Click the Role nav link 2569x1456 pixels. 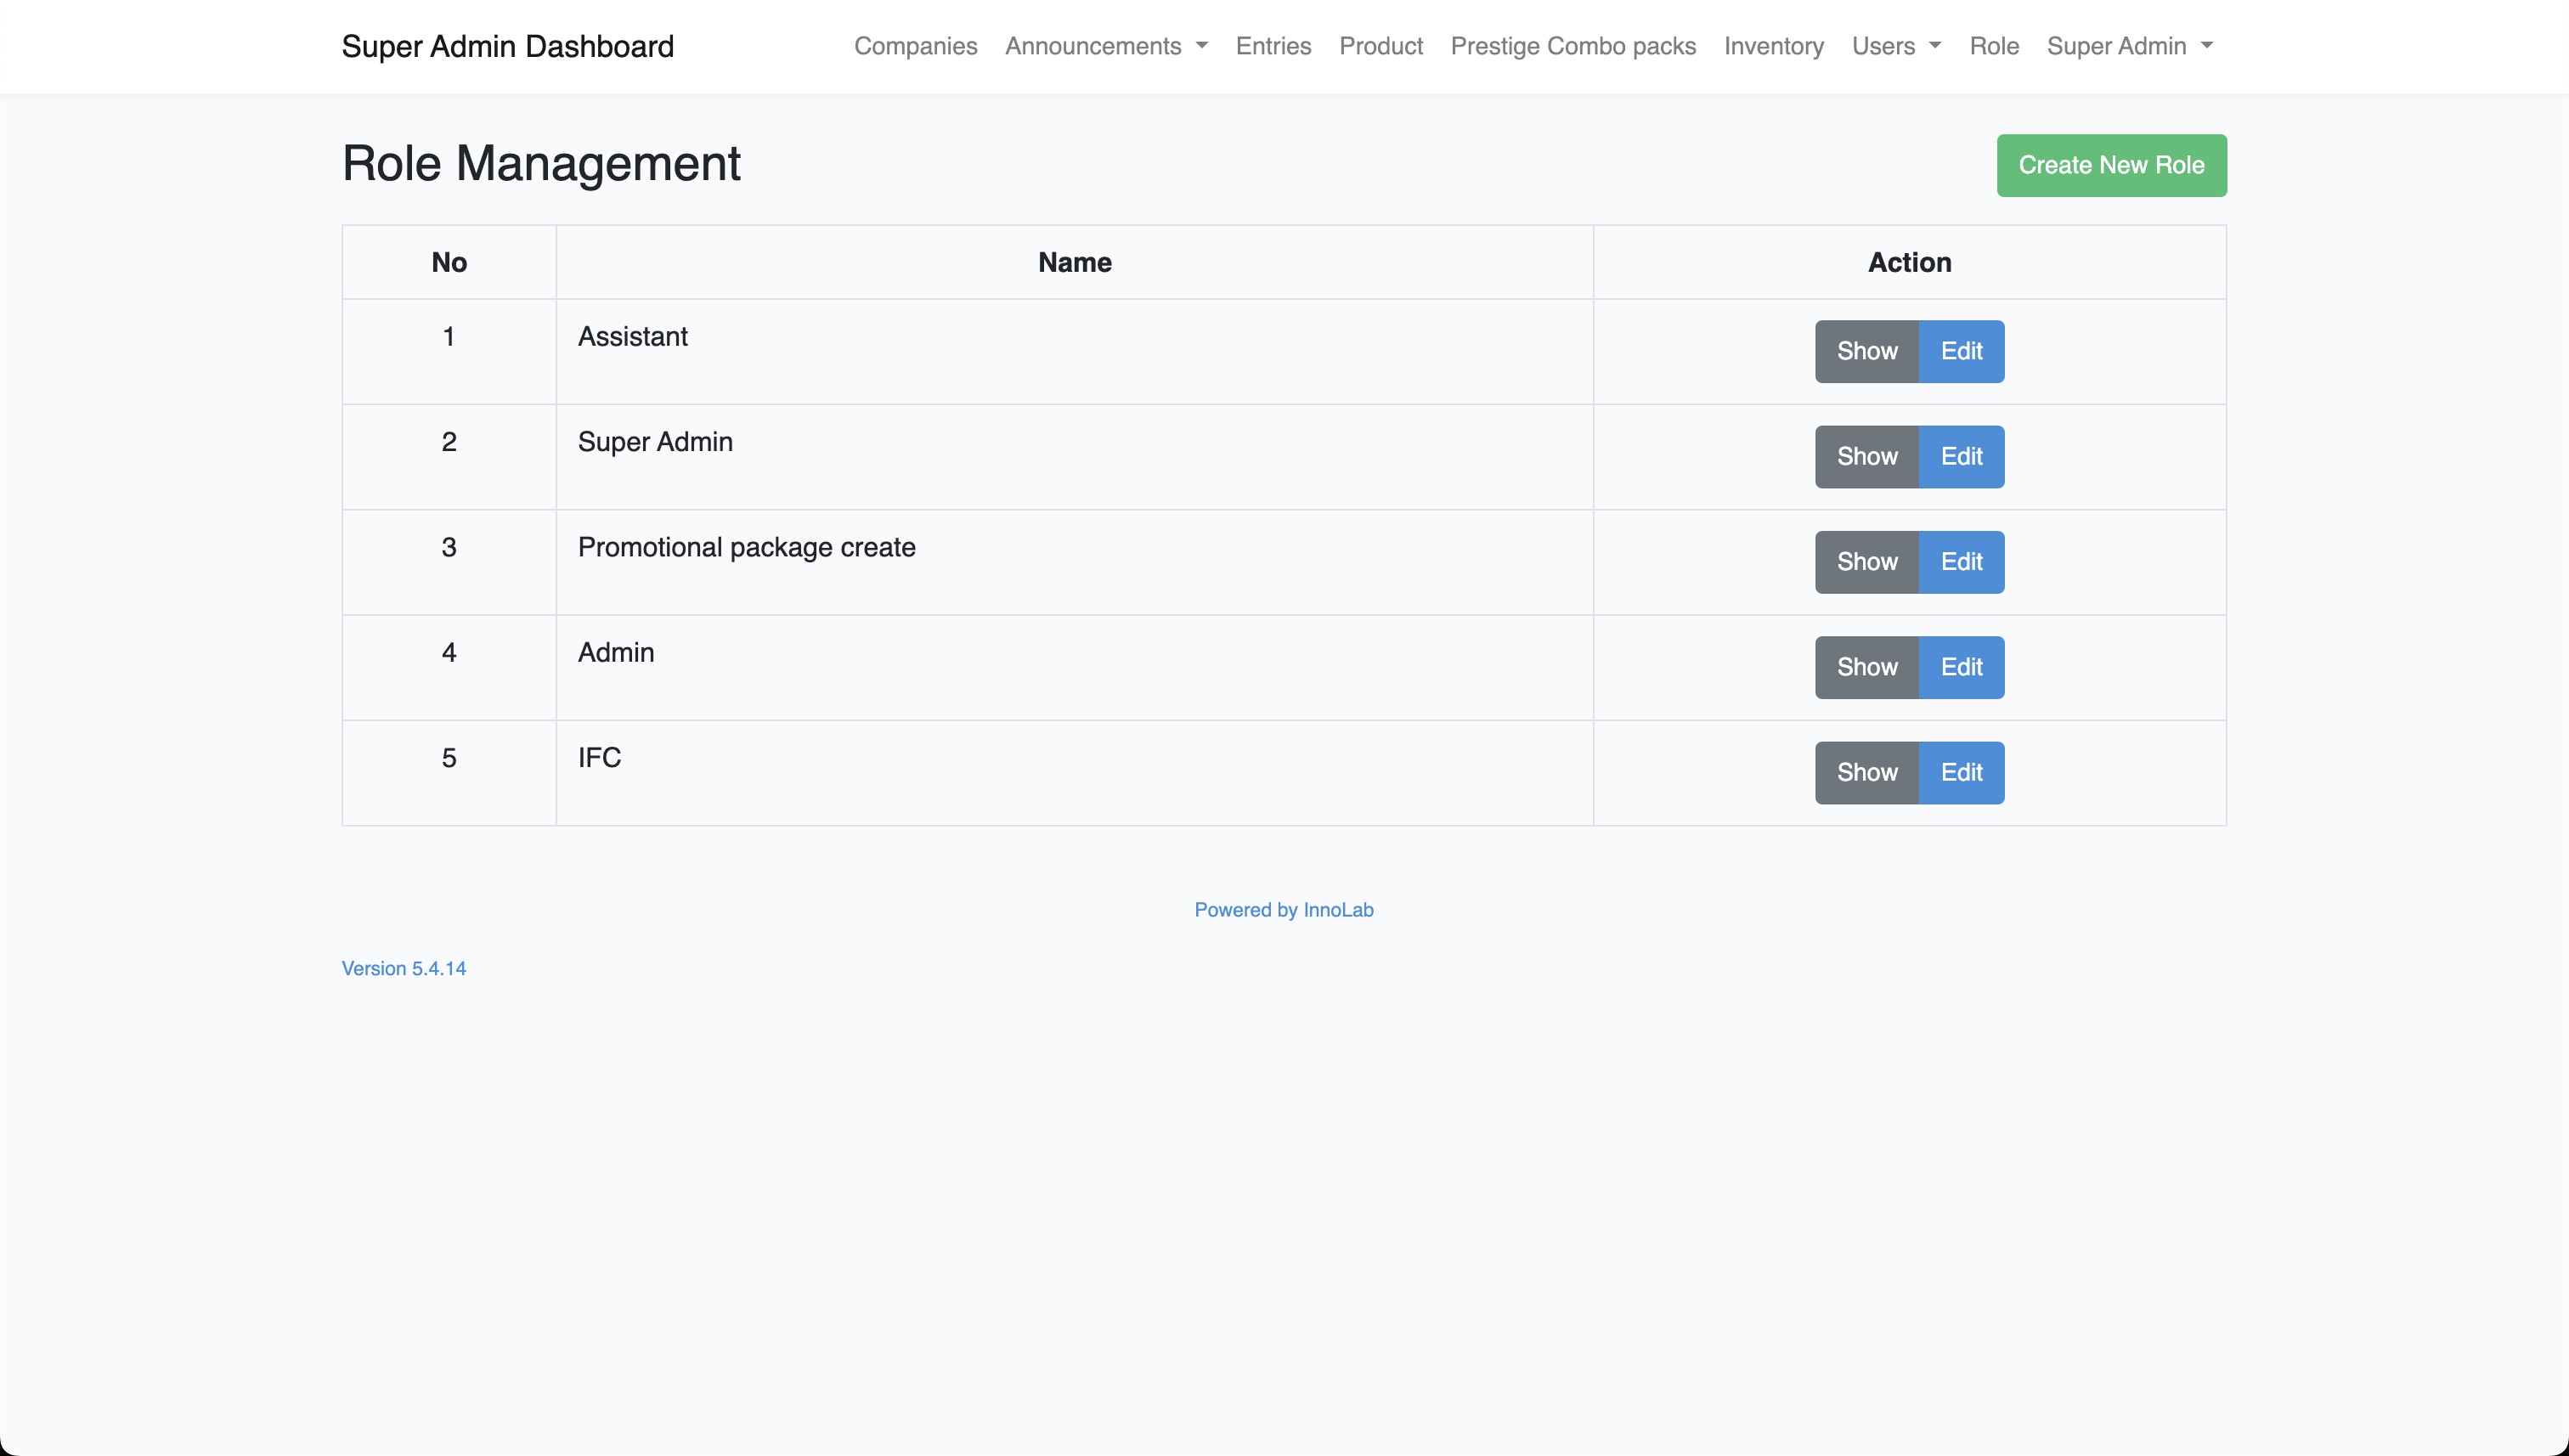(x=1993, y=46)
